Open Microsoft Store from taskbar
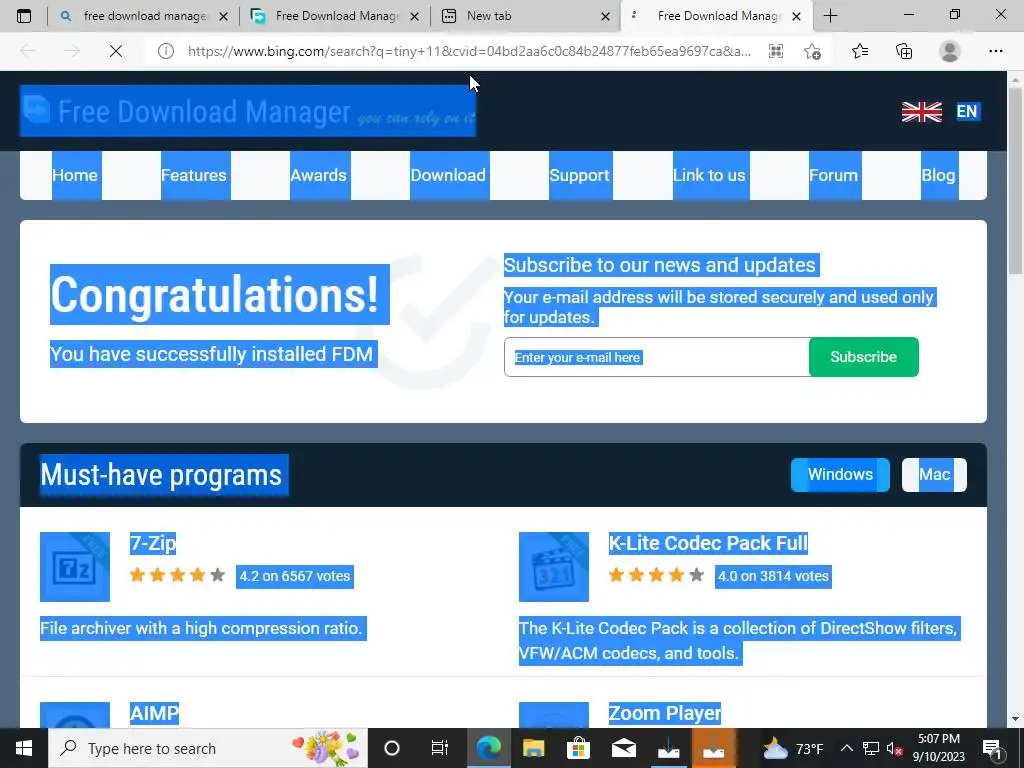Viewport: 1024px width, 768px height. pyautogui.click(x=578, y=748)
